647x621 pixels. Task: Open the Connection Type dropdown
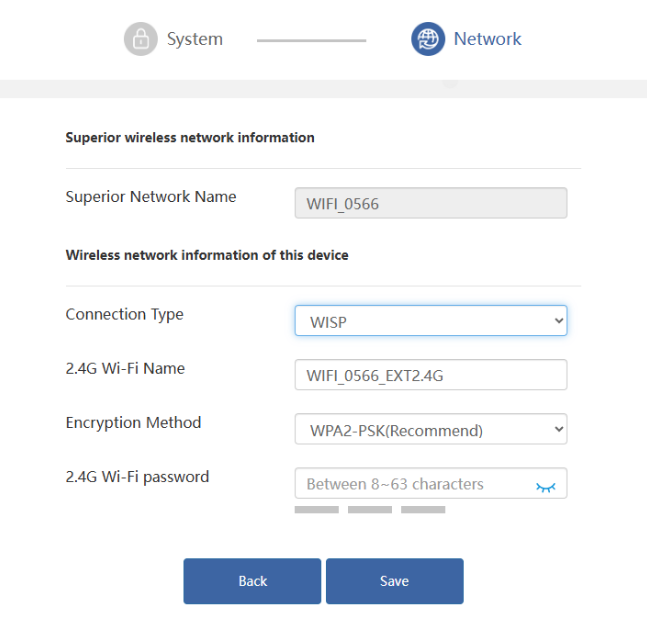[x=431, y=321]
